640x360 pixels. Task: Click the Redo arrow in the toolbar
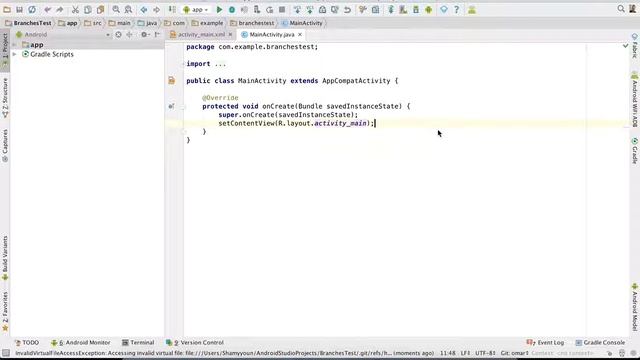point(60,9)
